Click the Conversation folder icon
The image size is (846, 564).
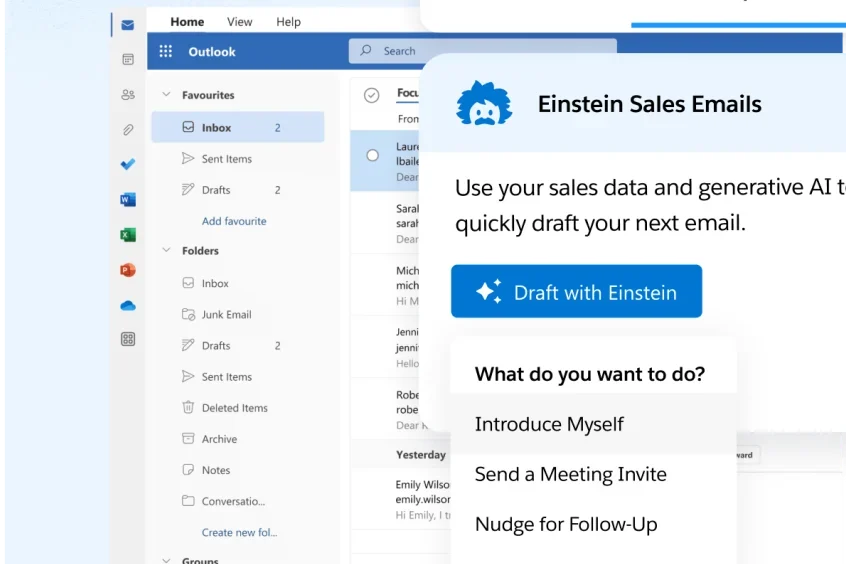(188, 501)
